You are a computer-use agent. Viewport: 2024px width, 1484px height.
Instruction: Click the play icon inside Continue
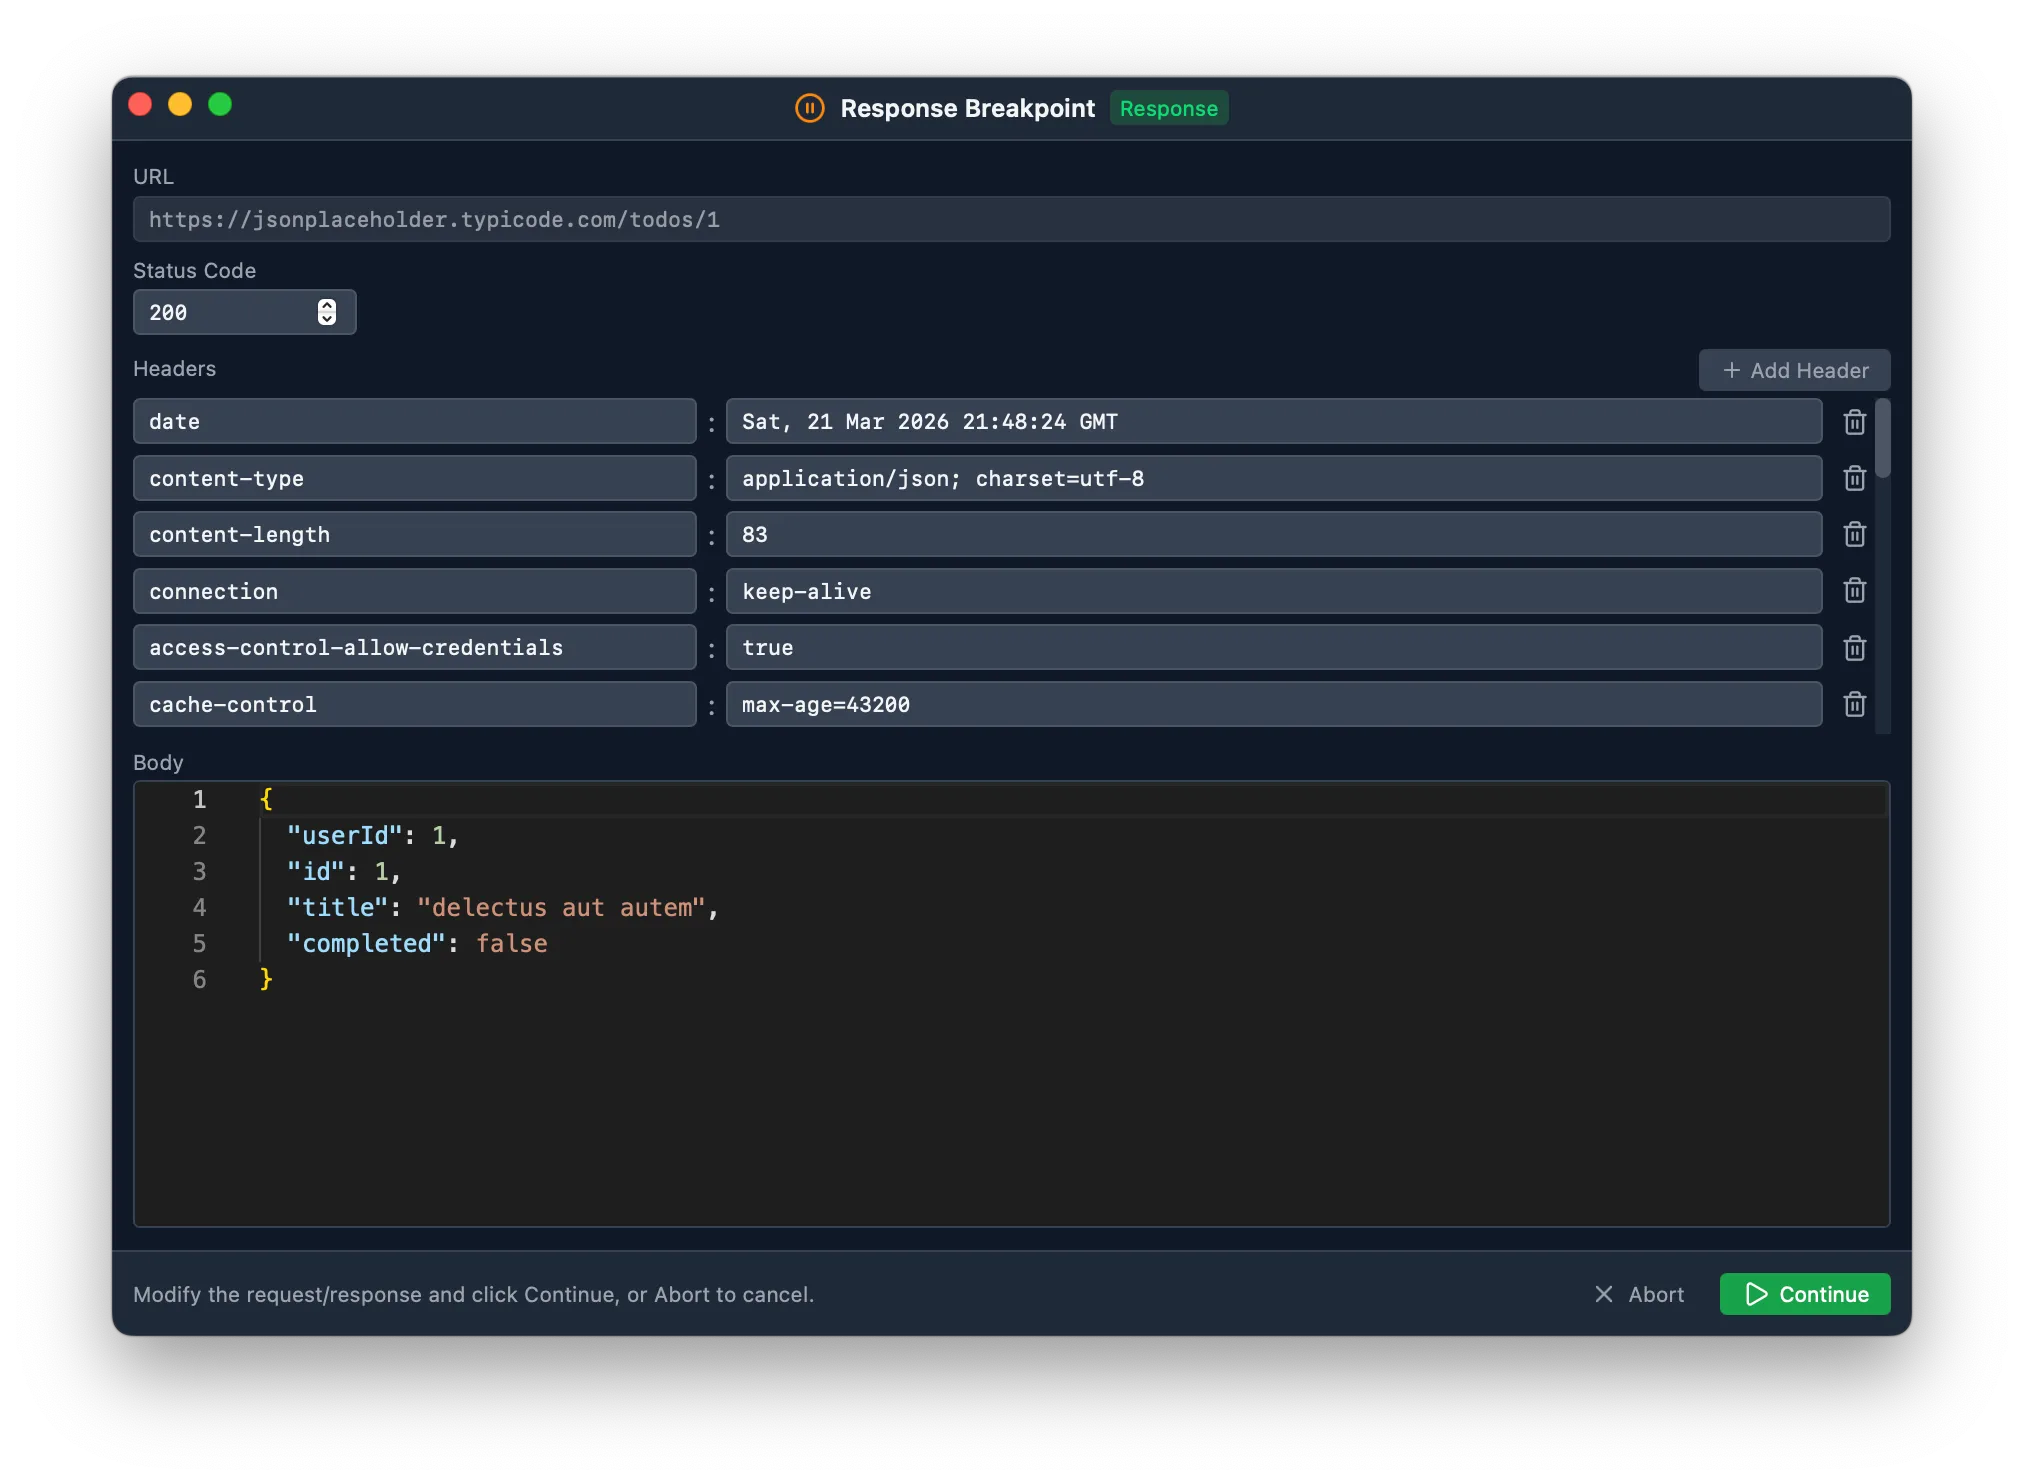pos(1756,1294)
